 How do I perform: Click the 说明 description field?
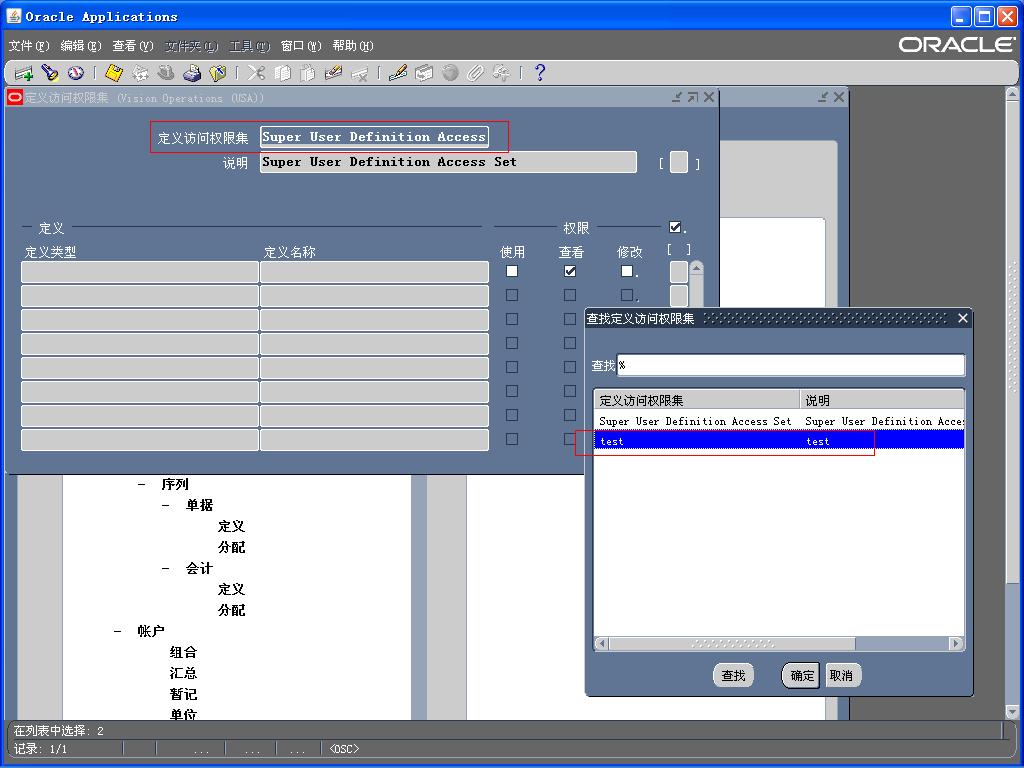448,162
